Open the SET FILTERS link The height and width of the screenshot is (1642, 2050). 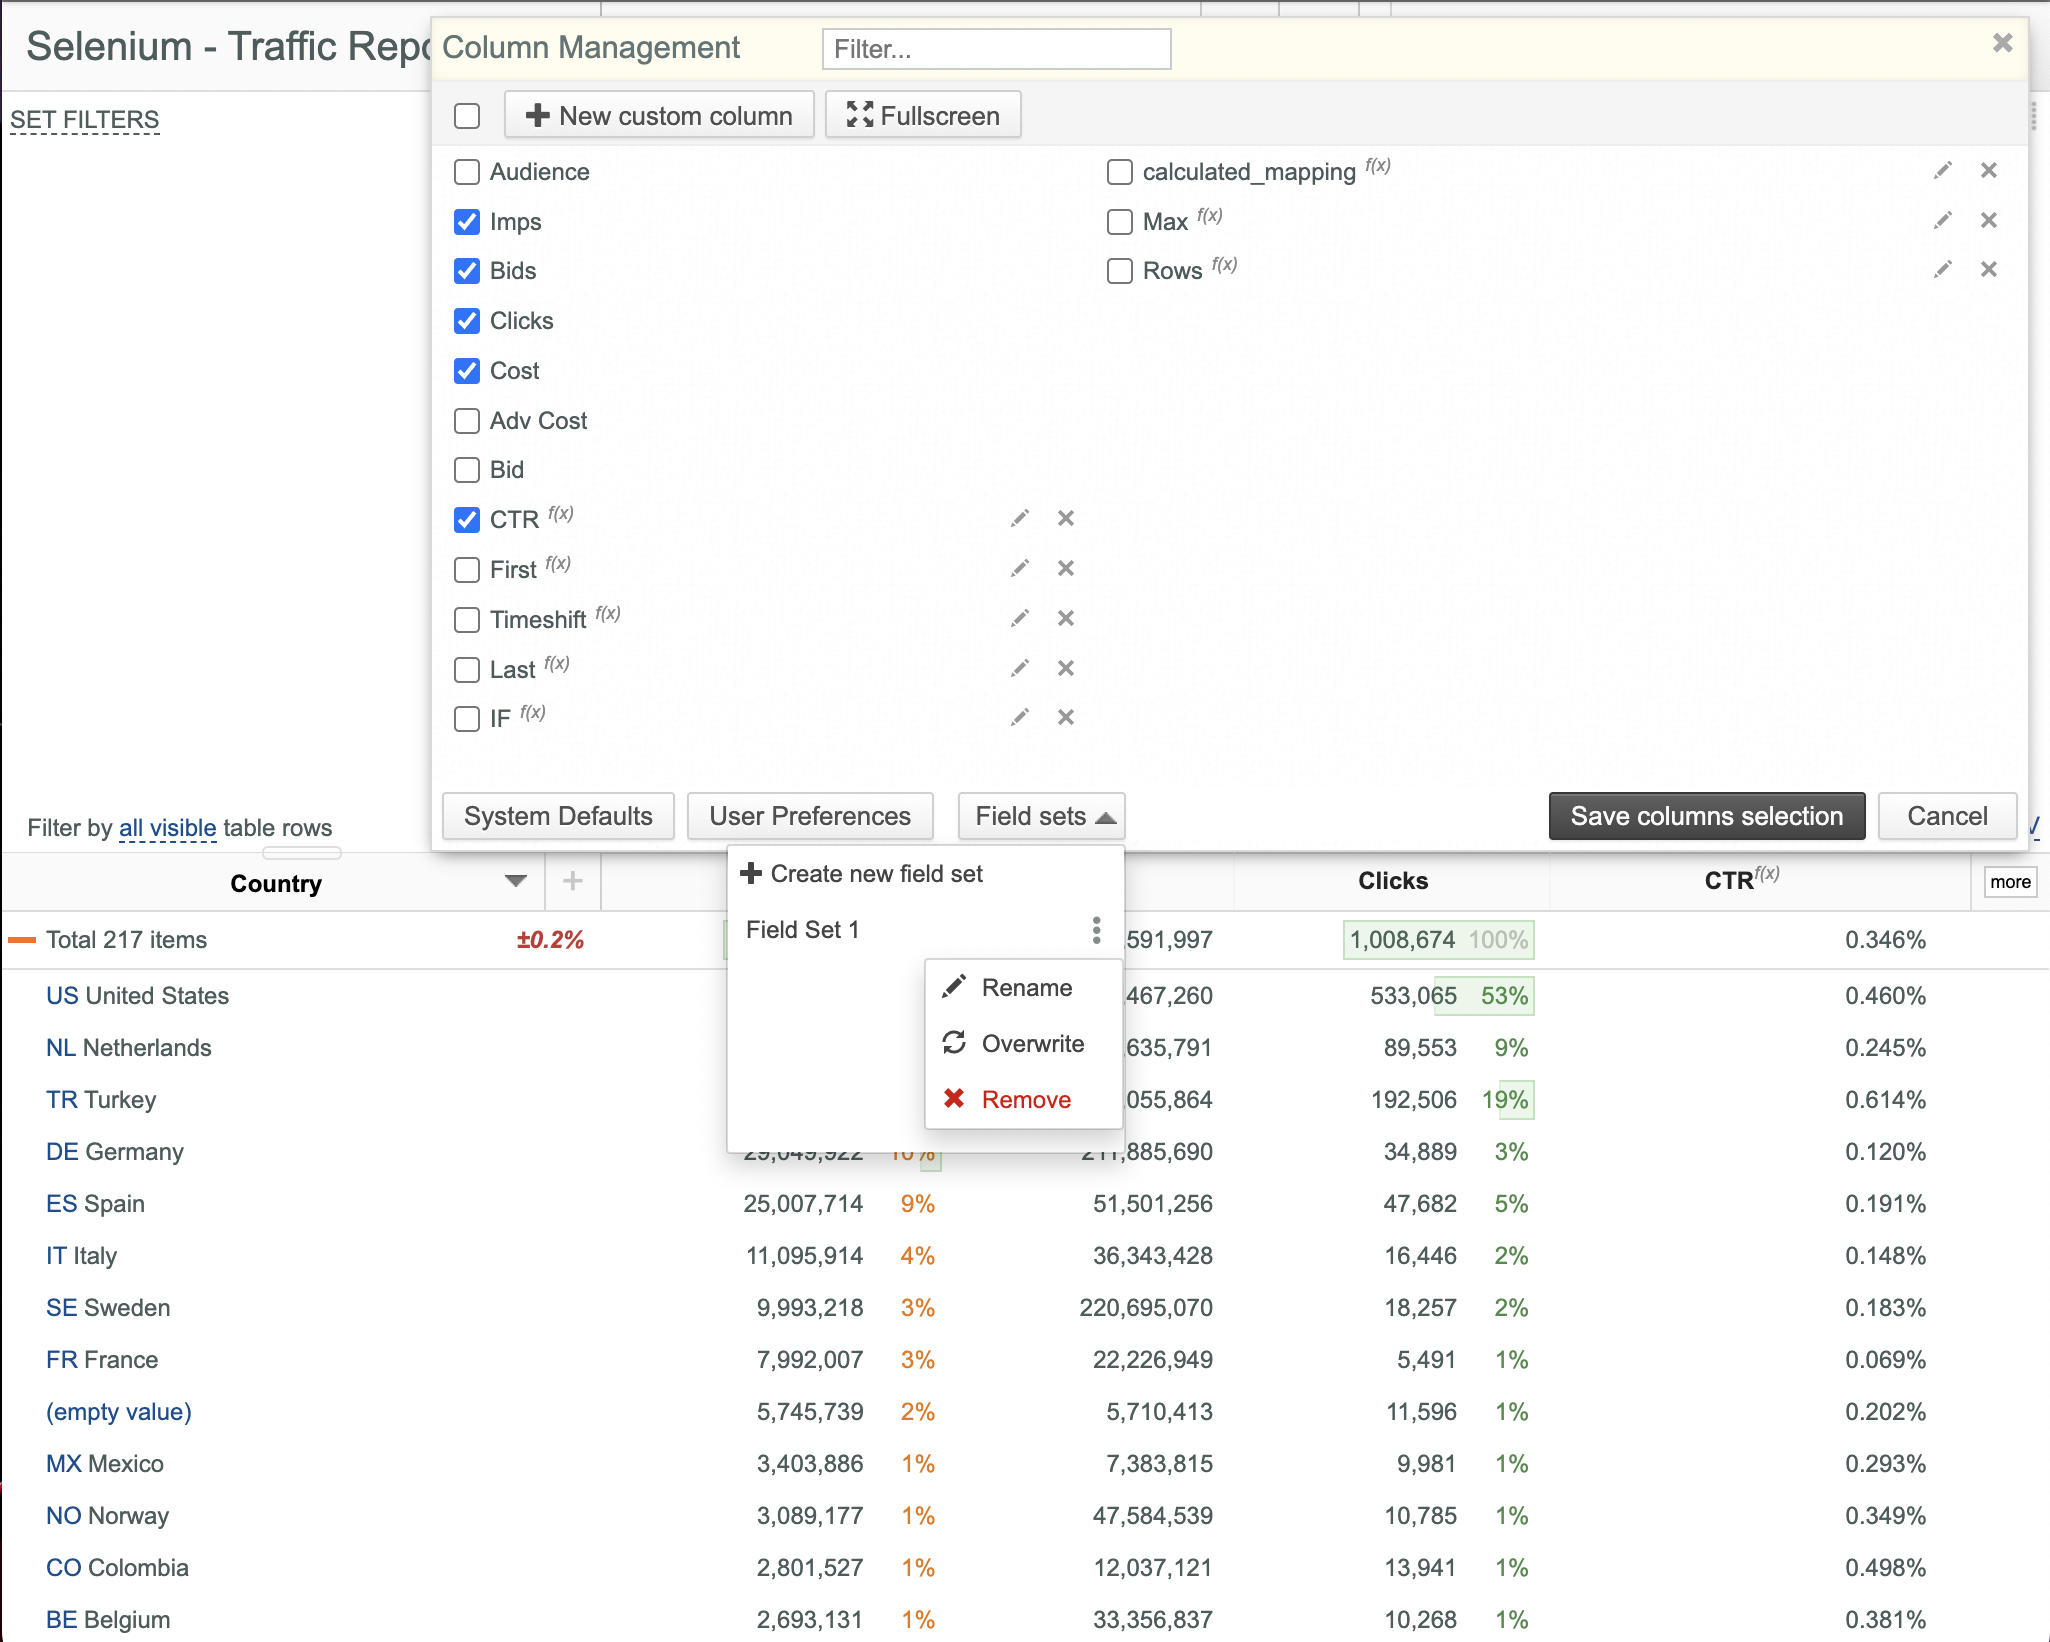click(85, 120)
